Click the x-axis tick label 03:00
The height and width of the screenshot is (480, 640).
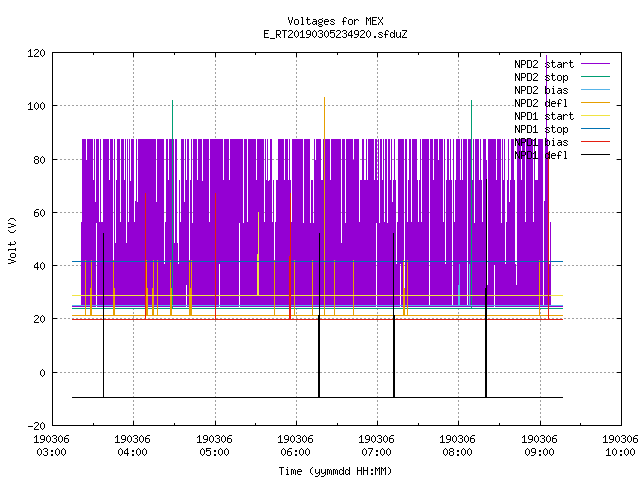pos(51,452)
